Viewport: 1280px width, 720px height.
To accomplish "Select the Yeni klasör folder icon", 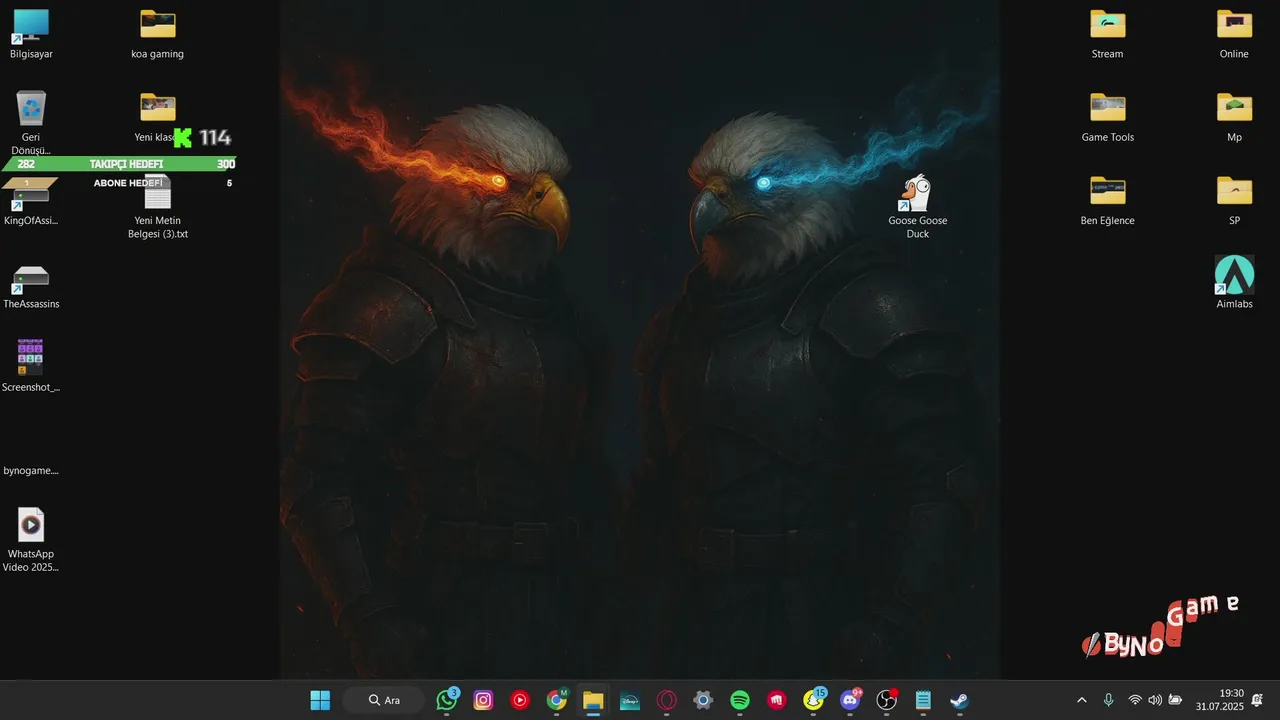I will 157,107.
